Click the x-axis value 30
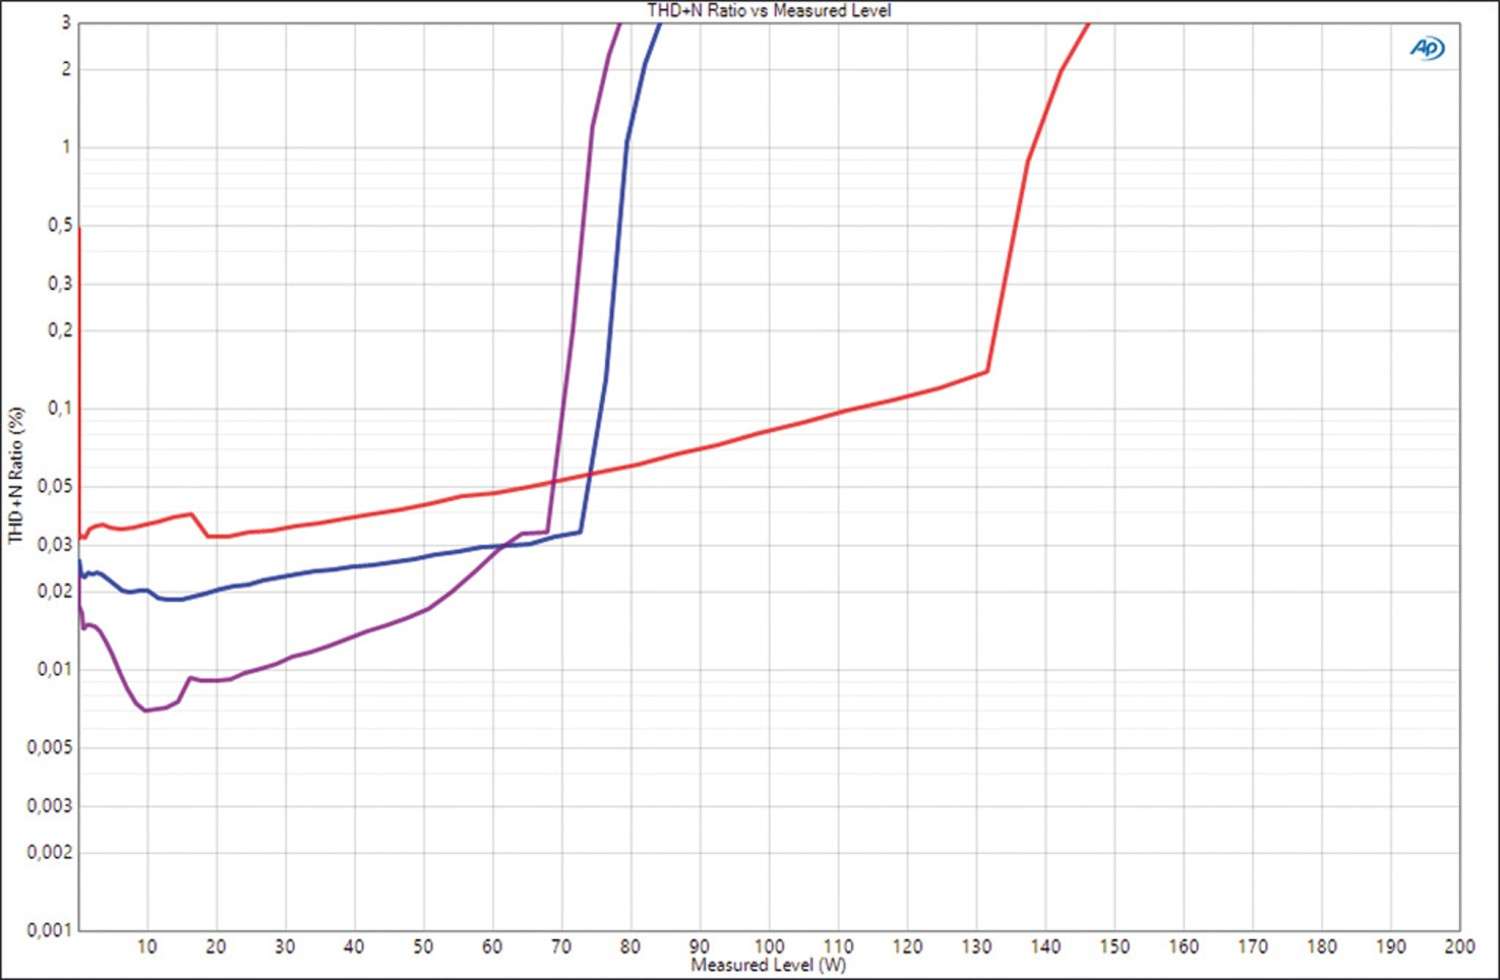This screenshot has width=1500, height=980. (x=285, y=946)
